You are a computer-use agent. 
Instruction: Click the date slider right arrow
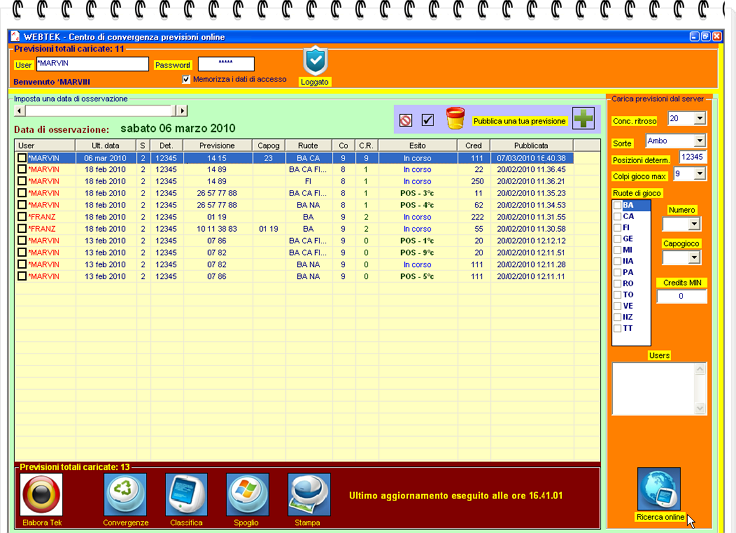pyautogui.click(x=182, y=111)
